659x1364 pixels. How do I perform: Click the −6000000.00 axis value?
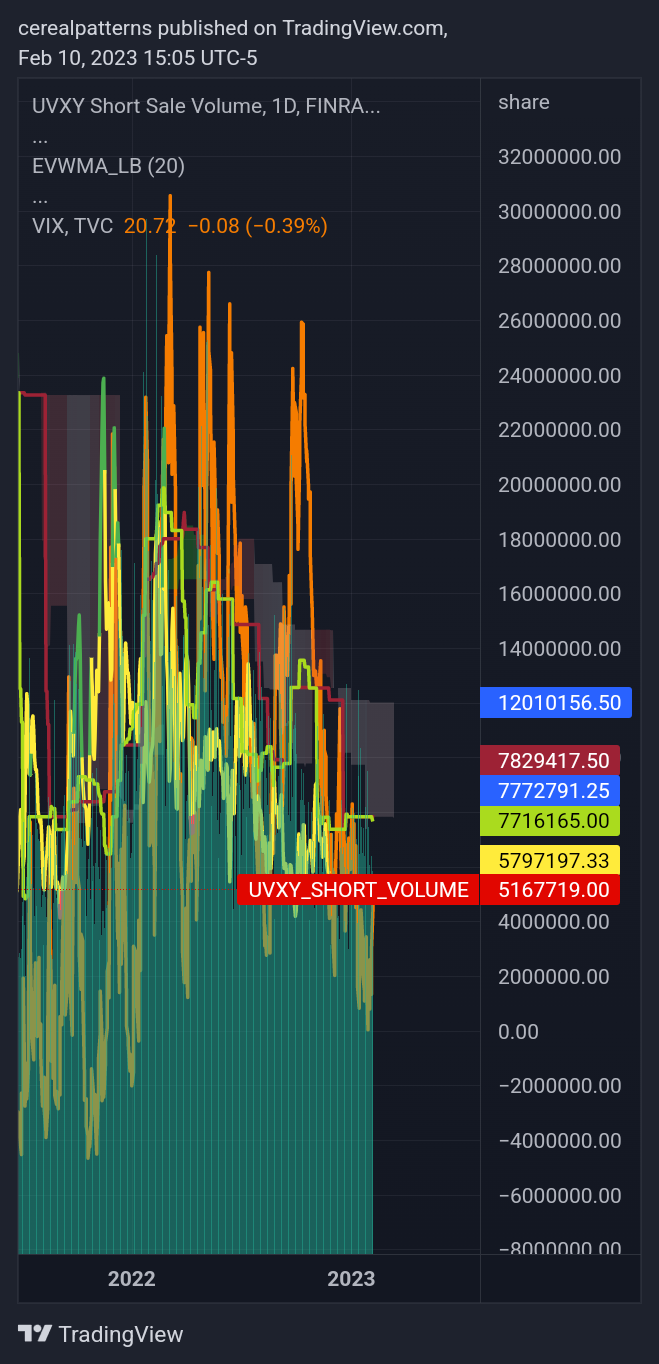pos(560,1196)
